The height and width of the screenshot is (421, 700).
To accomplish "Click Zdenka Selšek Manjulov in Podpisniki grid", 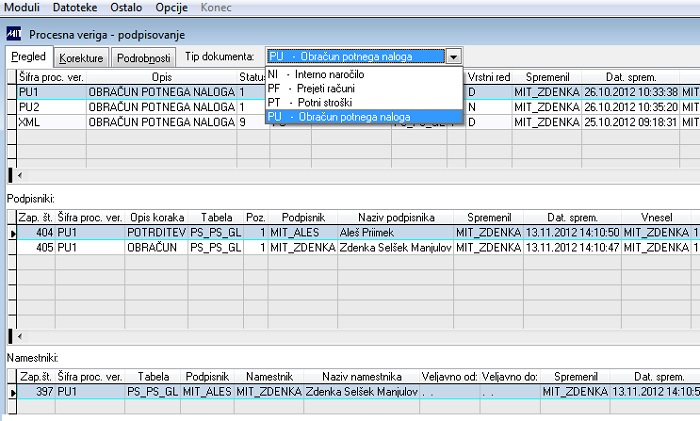I will pos(396,247).
